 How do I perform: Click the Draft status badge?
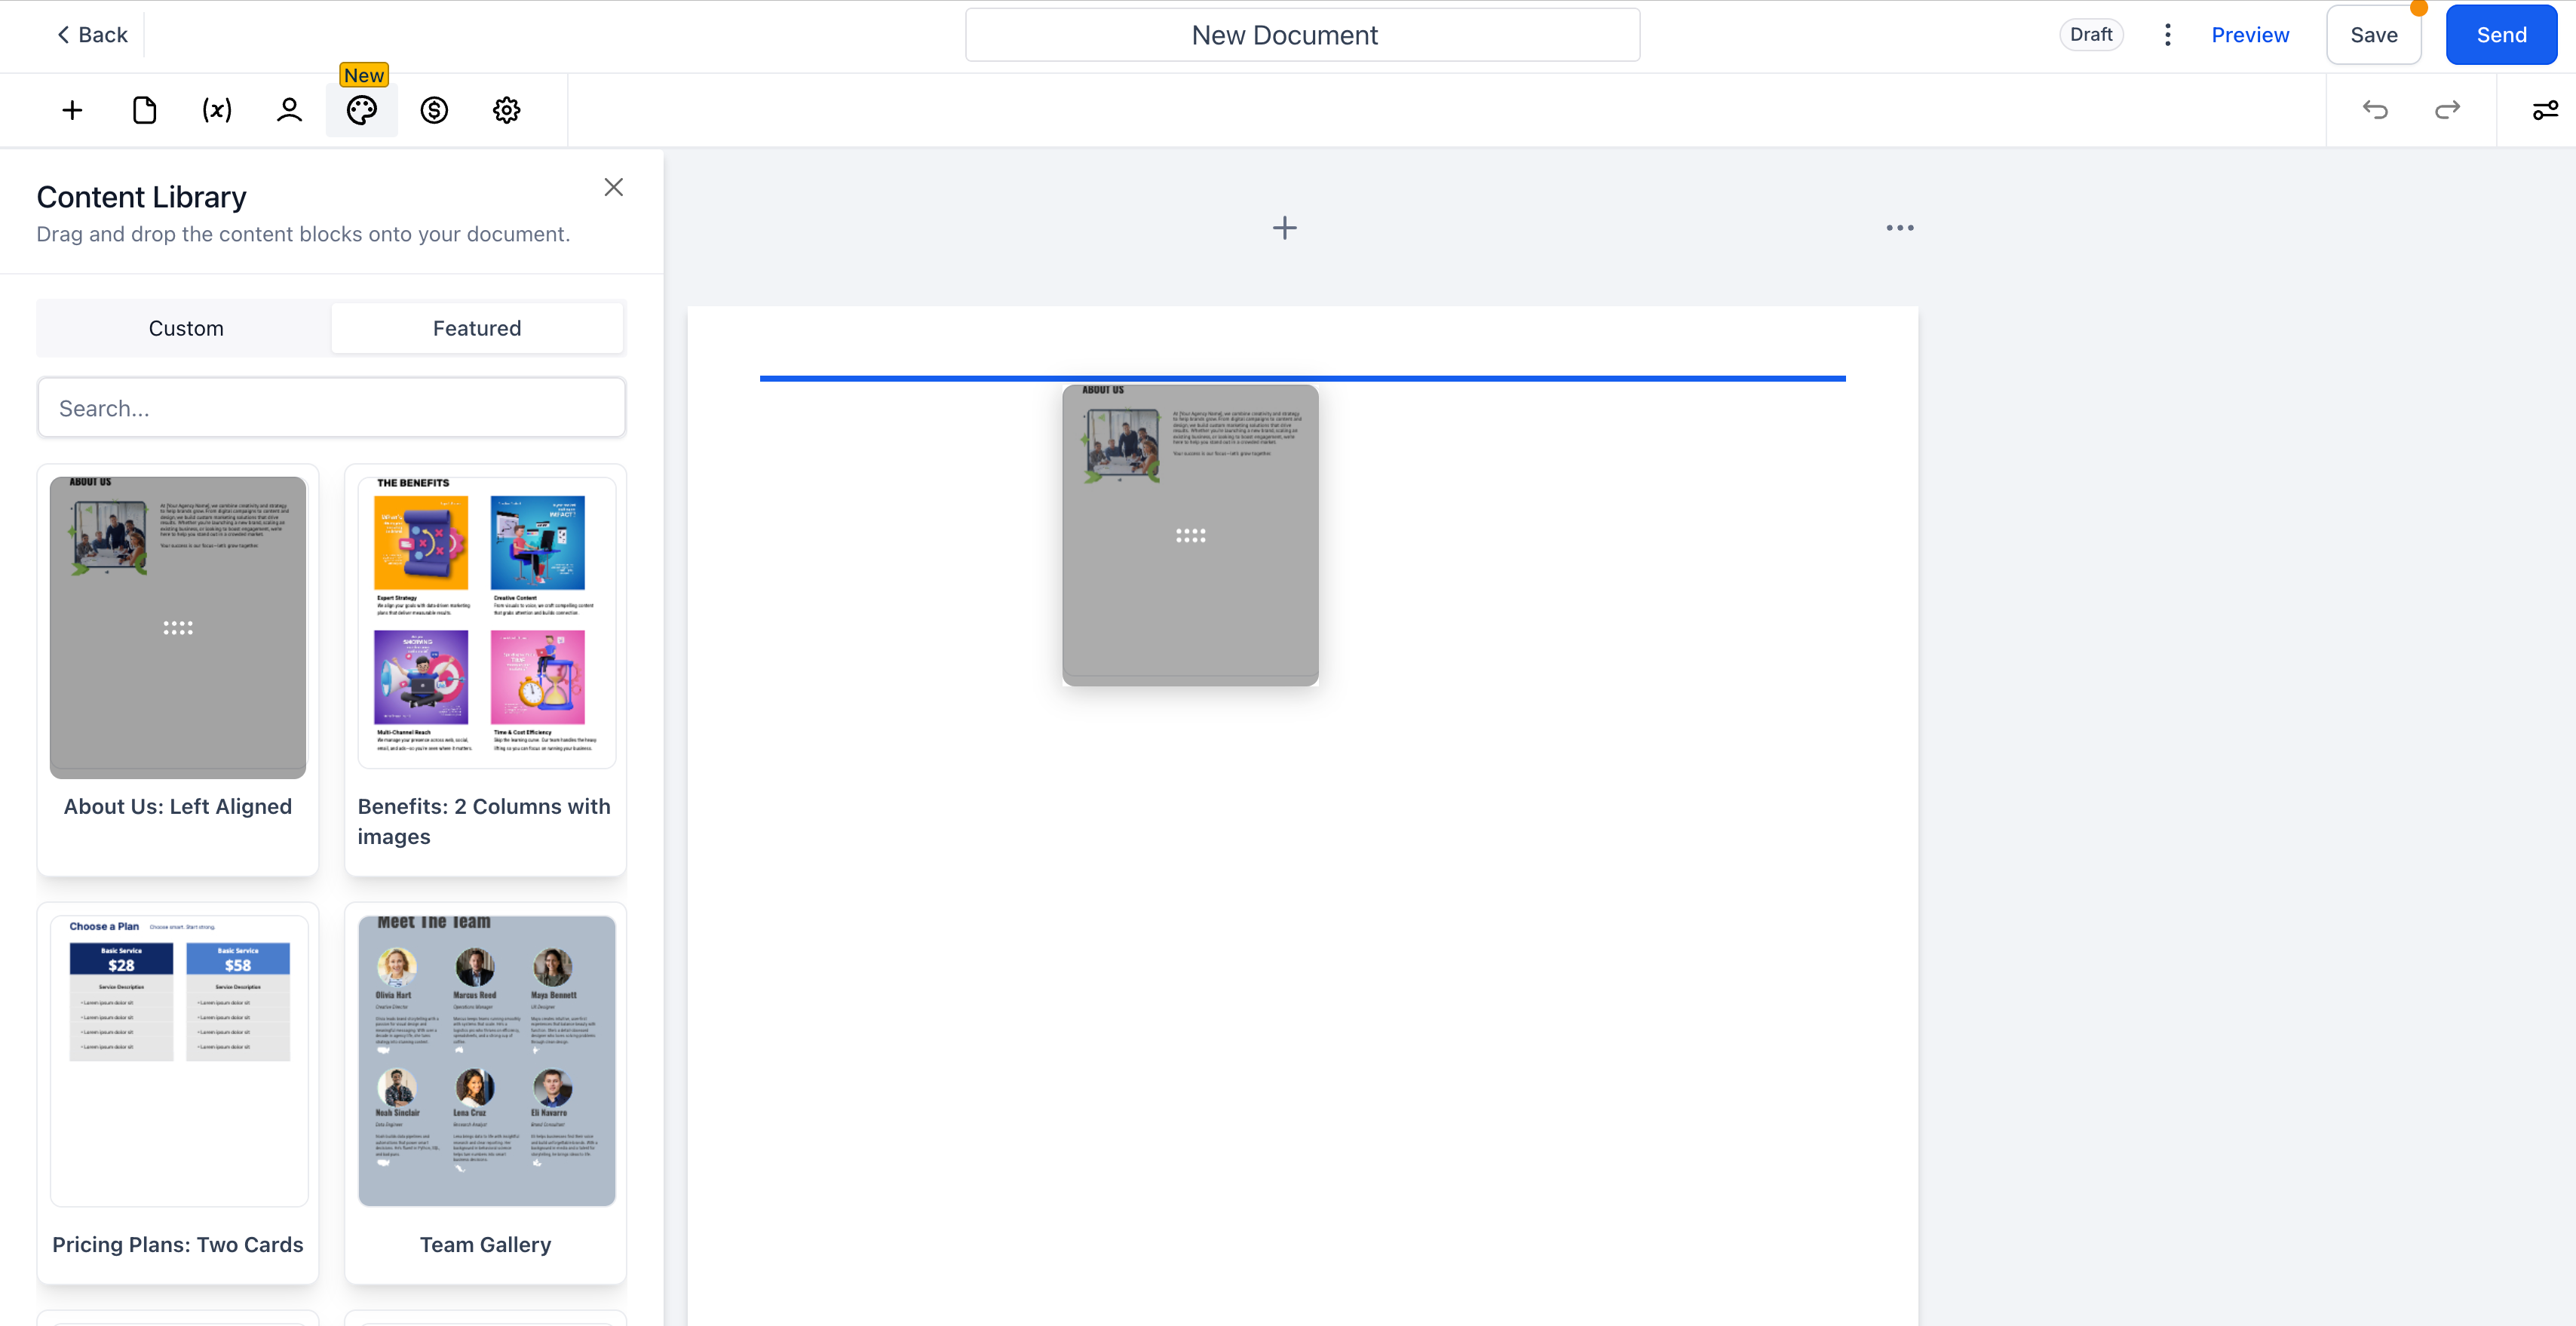tap(2092, 34)
